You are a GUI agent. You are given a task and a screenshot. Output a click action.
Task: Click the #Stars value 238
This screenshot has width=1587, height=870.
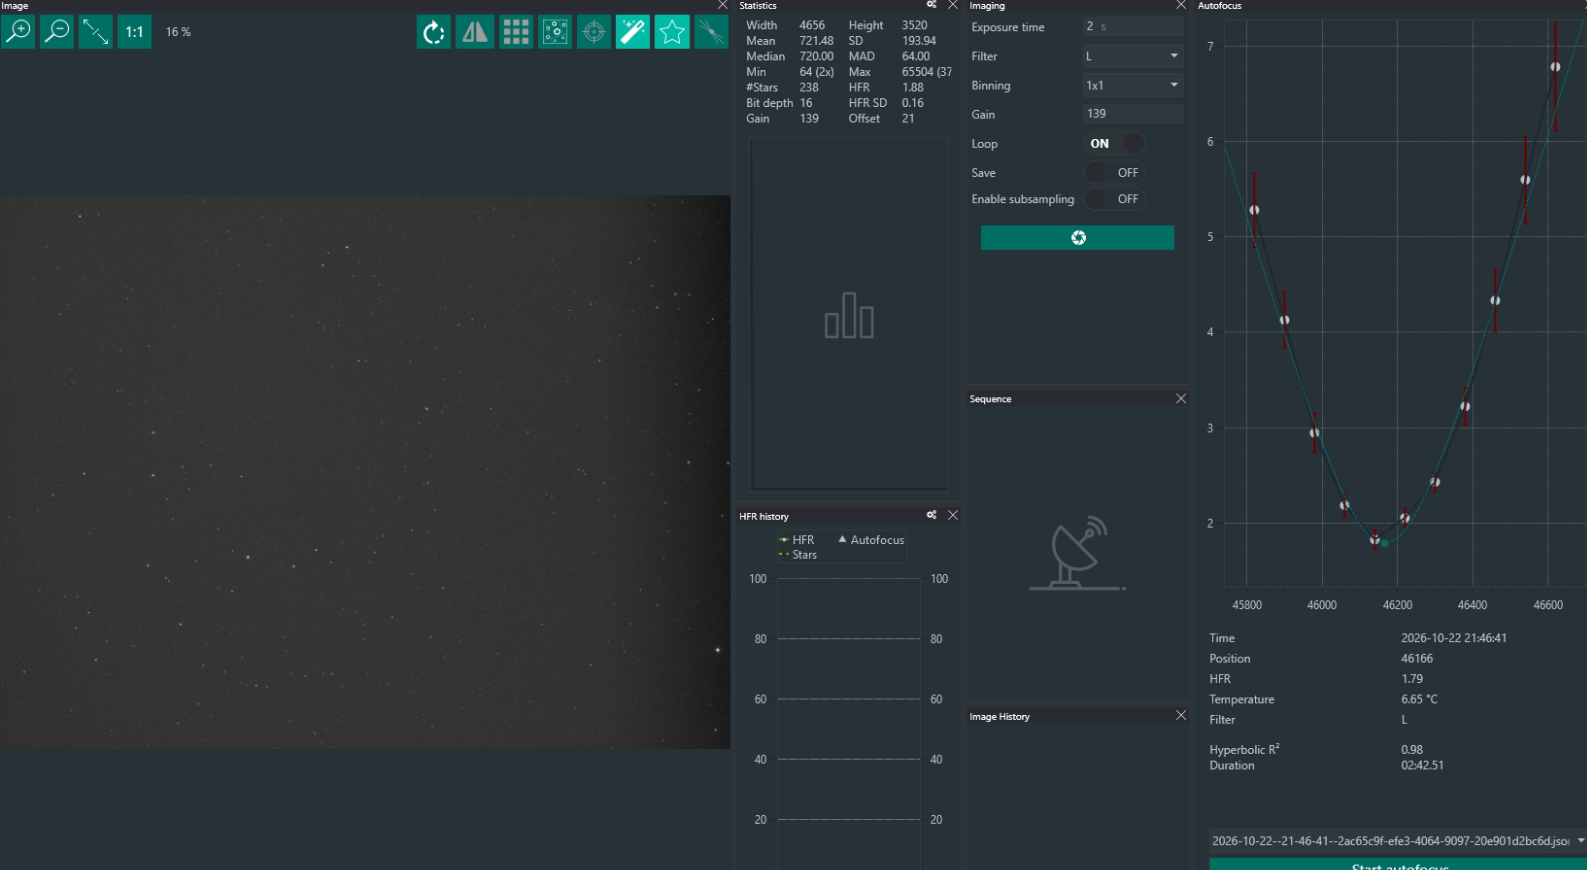click(809, 88)
